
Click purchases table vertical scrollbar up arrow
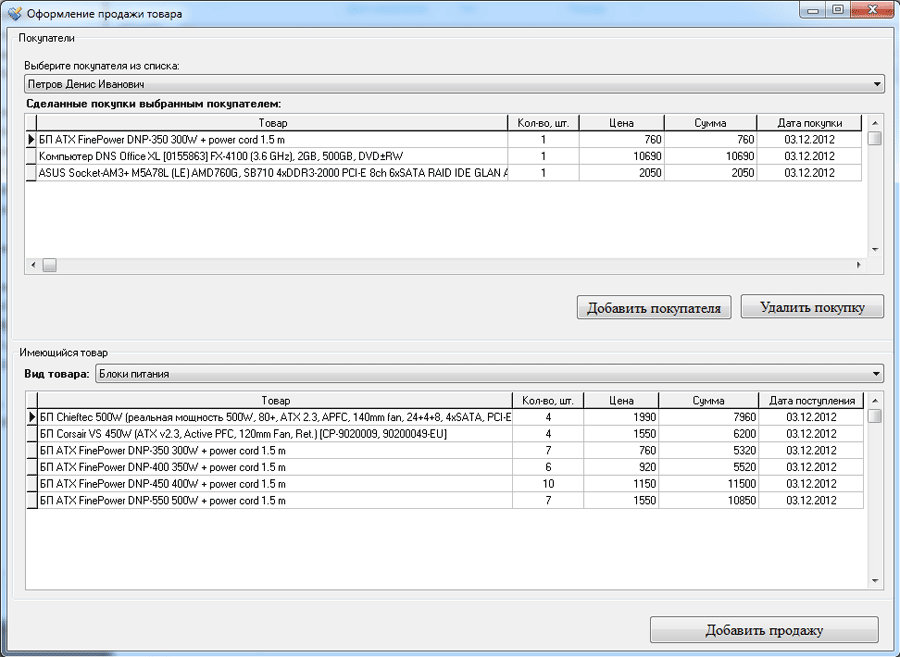tap(875, 122)
